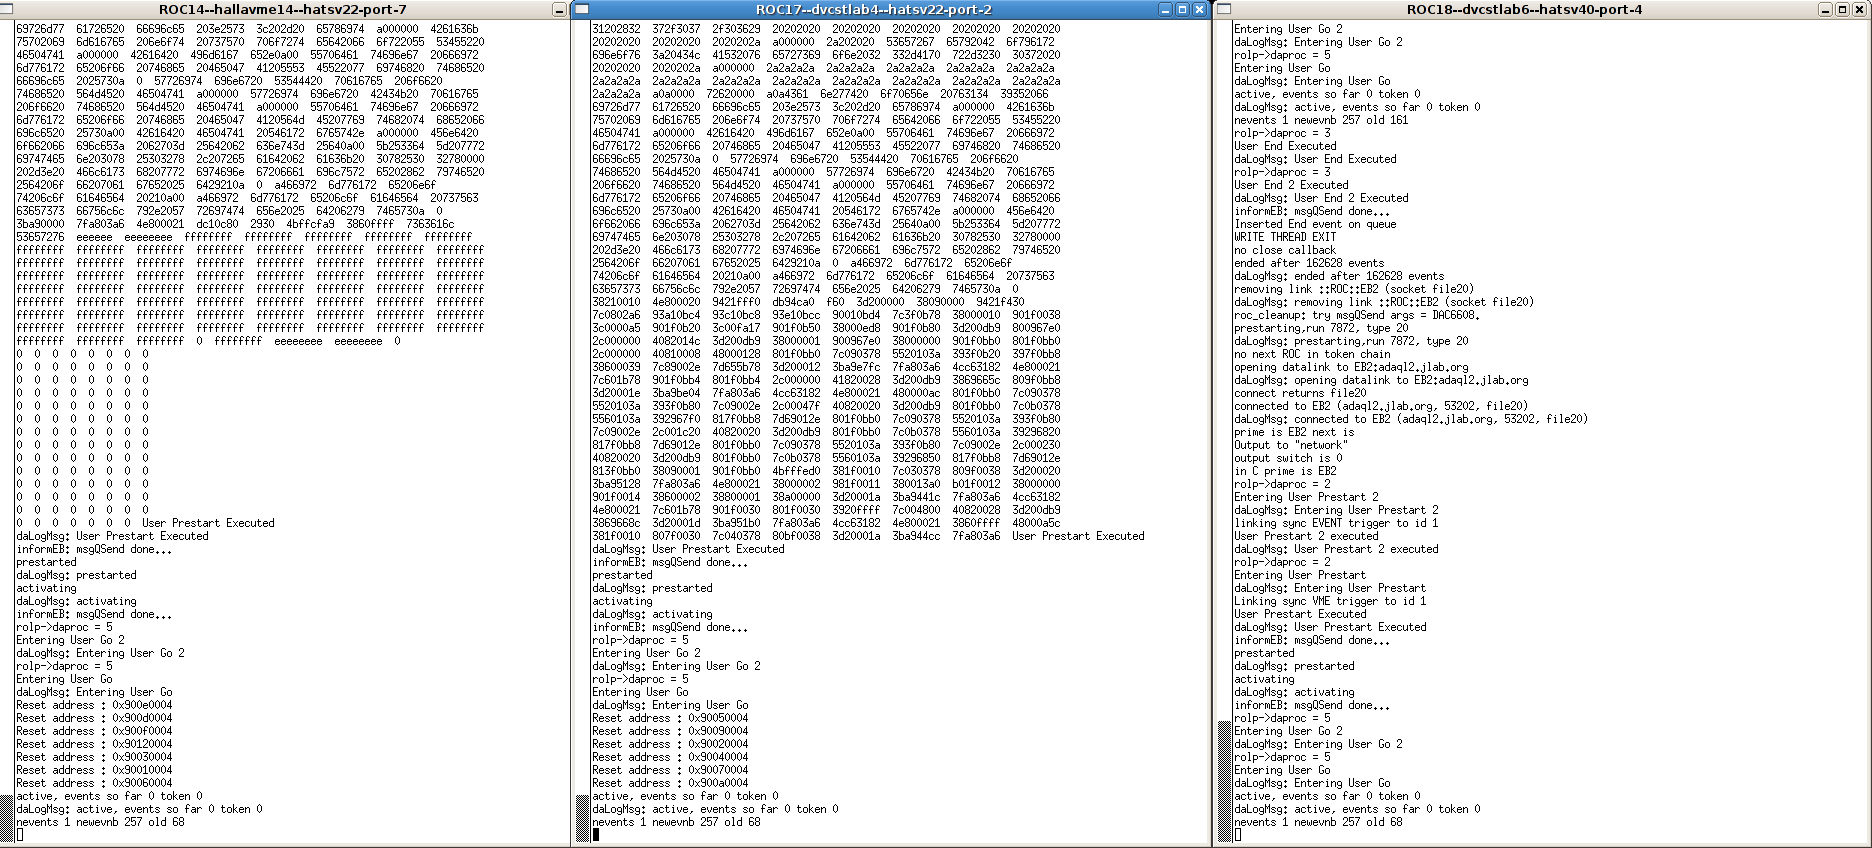Grab the ROC18 terminal scrollbar thumb

pos(1224,783)
